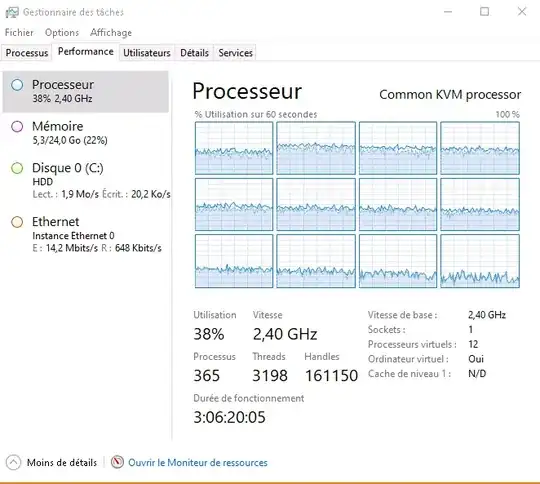
Task: Click the 365 Processus count
Action: pyautogui.click(x=207, y=375)
